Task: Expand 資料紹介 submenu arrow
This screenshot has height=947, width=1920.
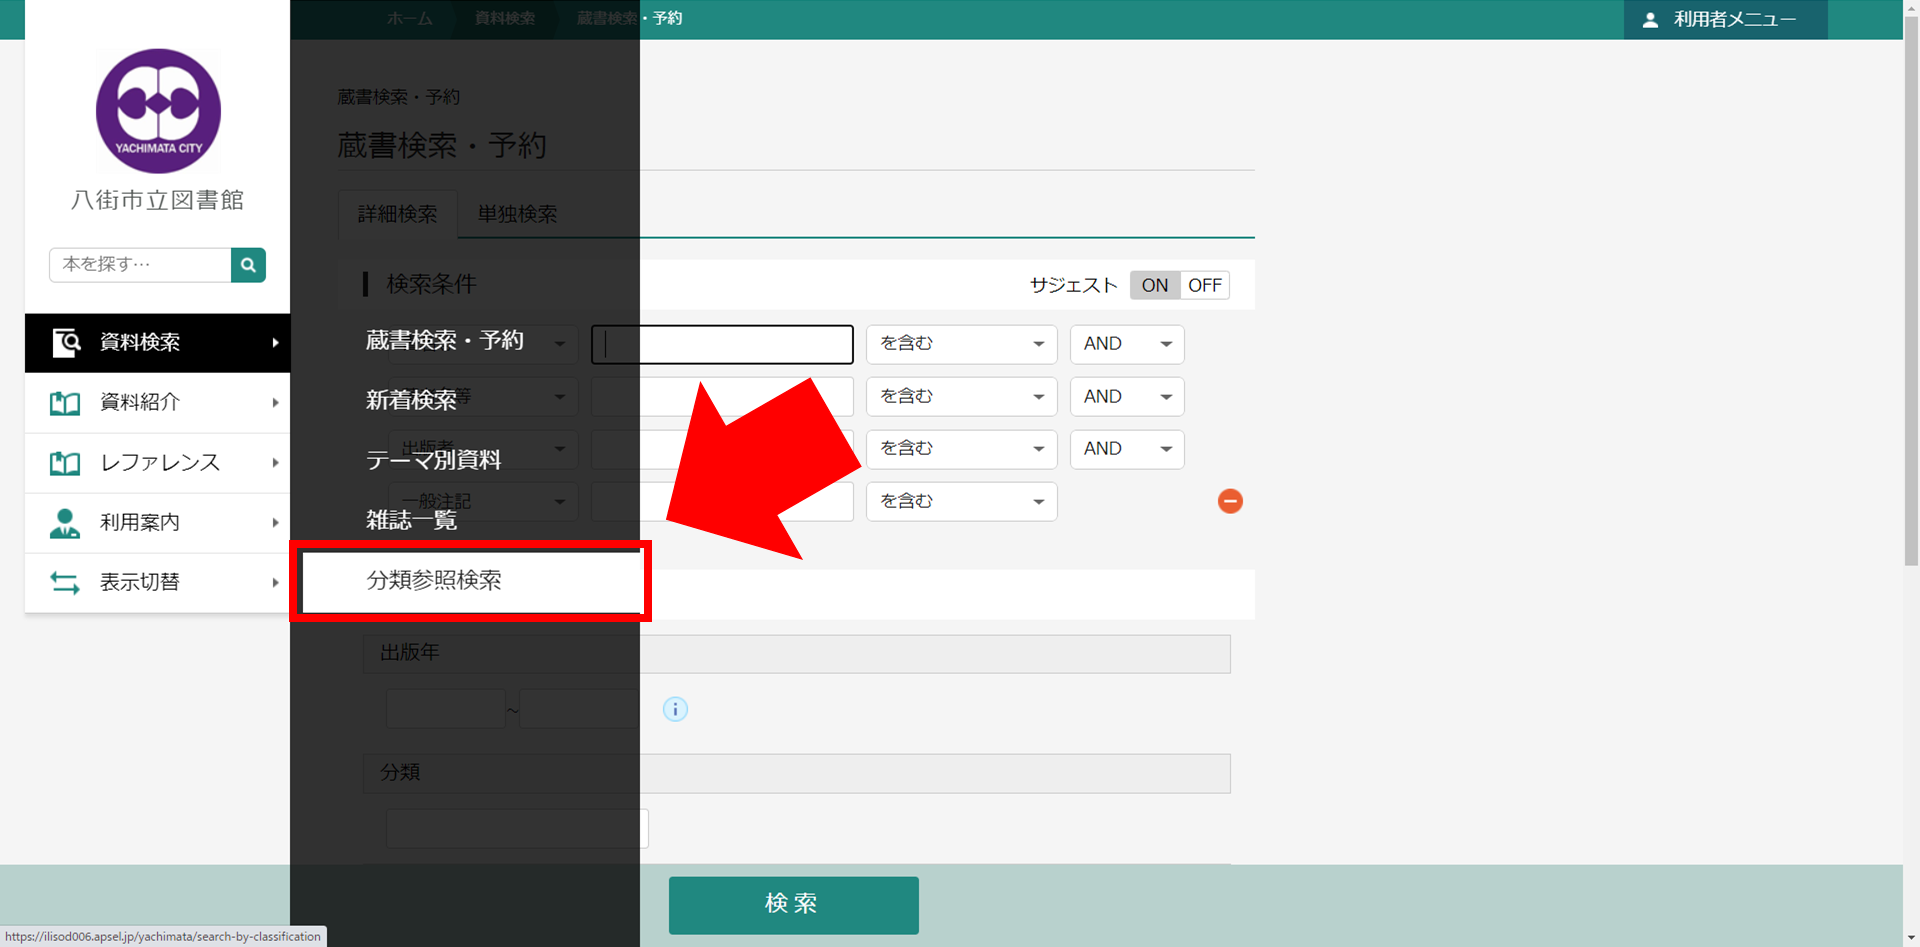Action: [275, 403]
